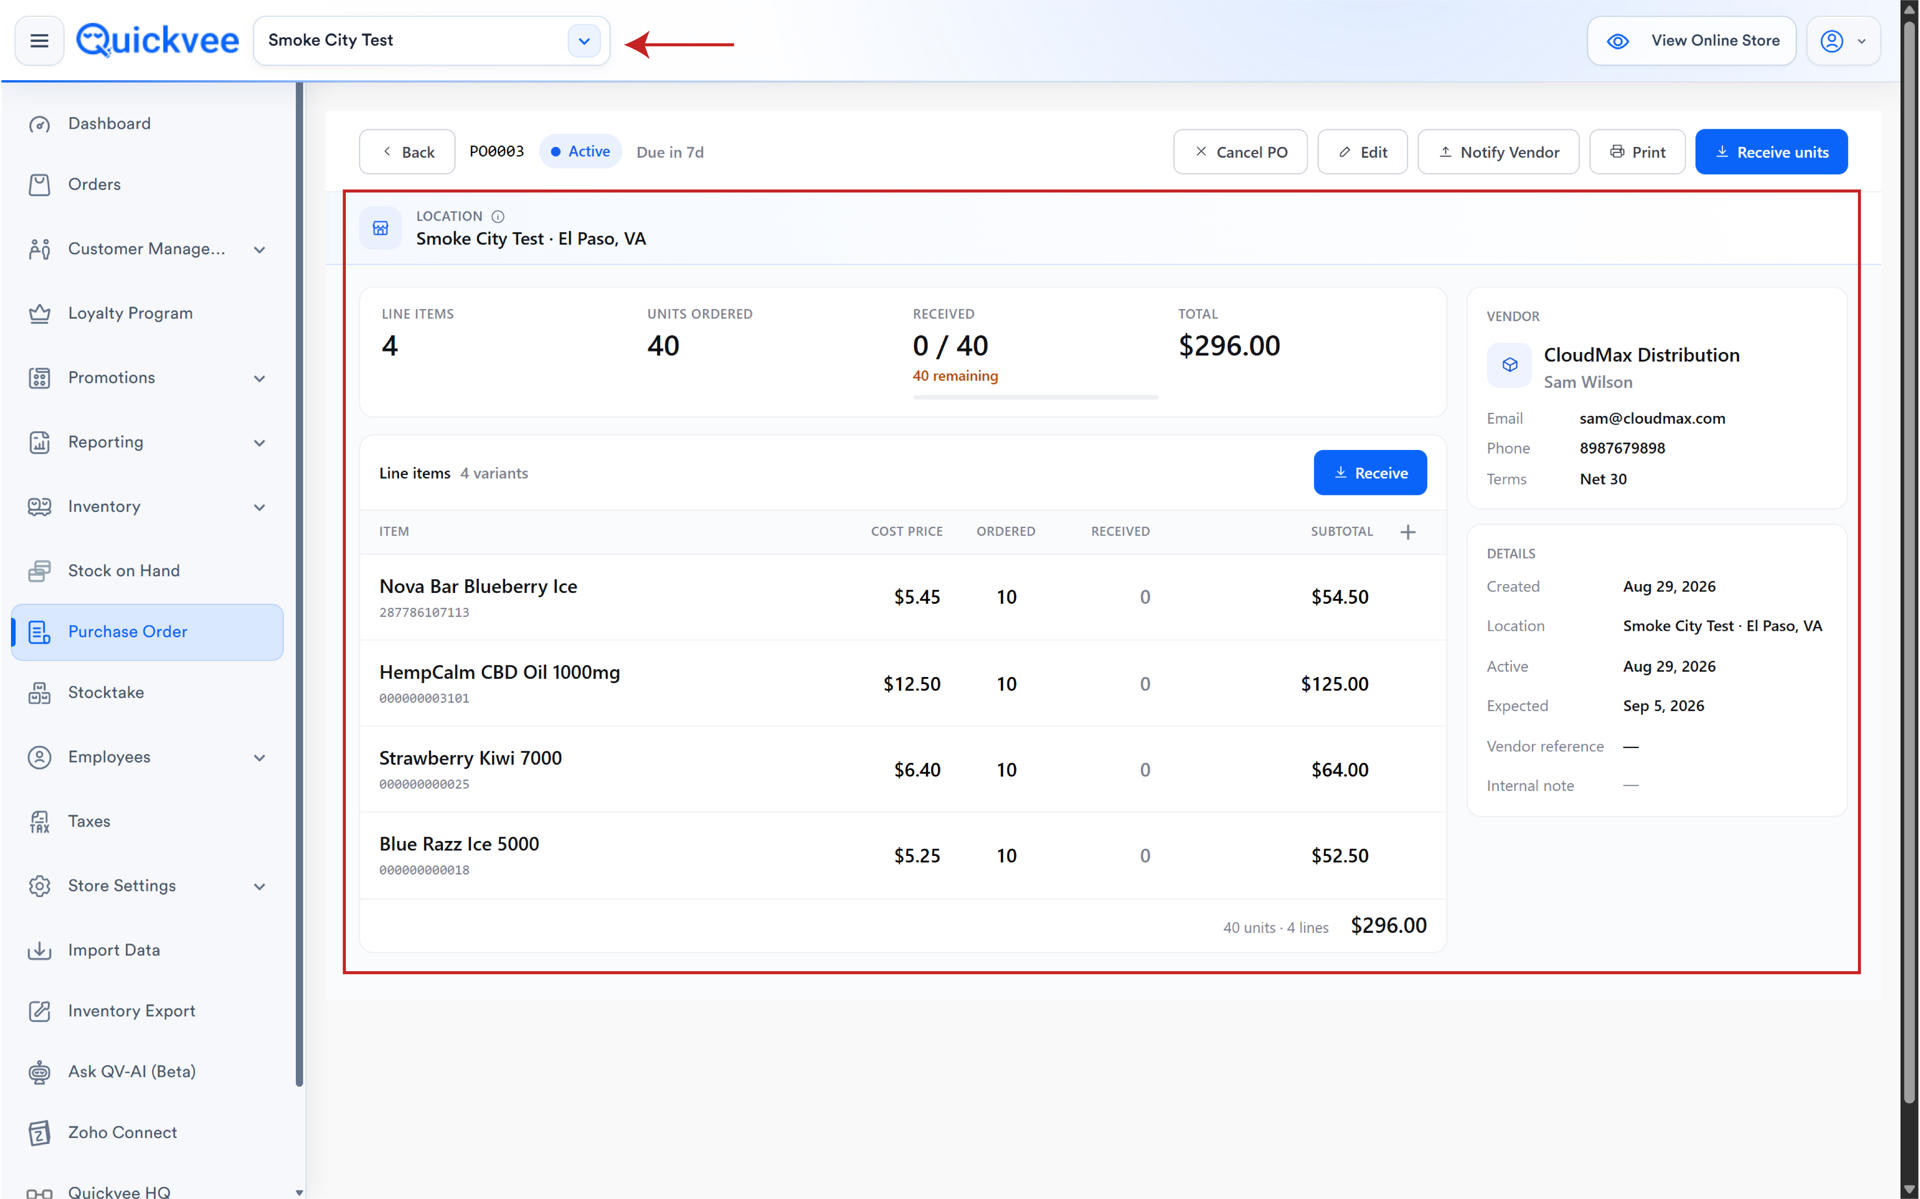Click the Cancel PO button

tap(1240, 152)
